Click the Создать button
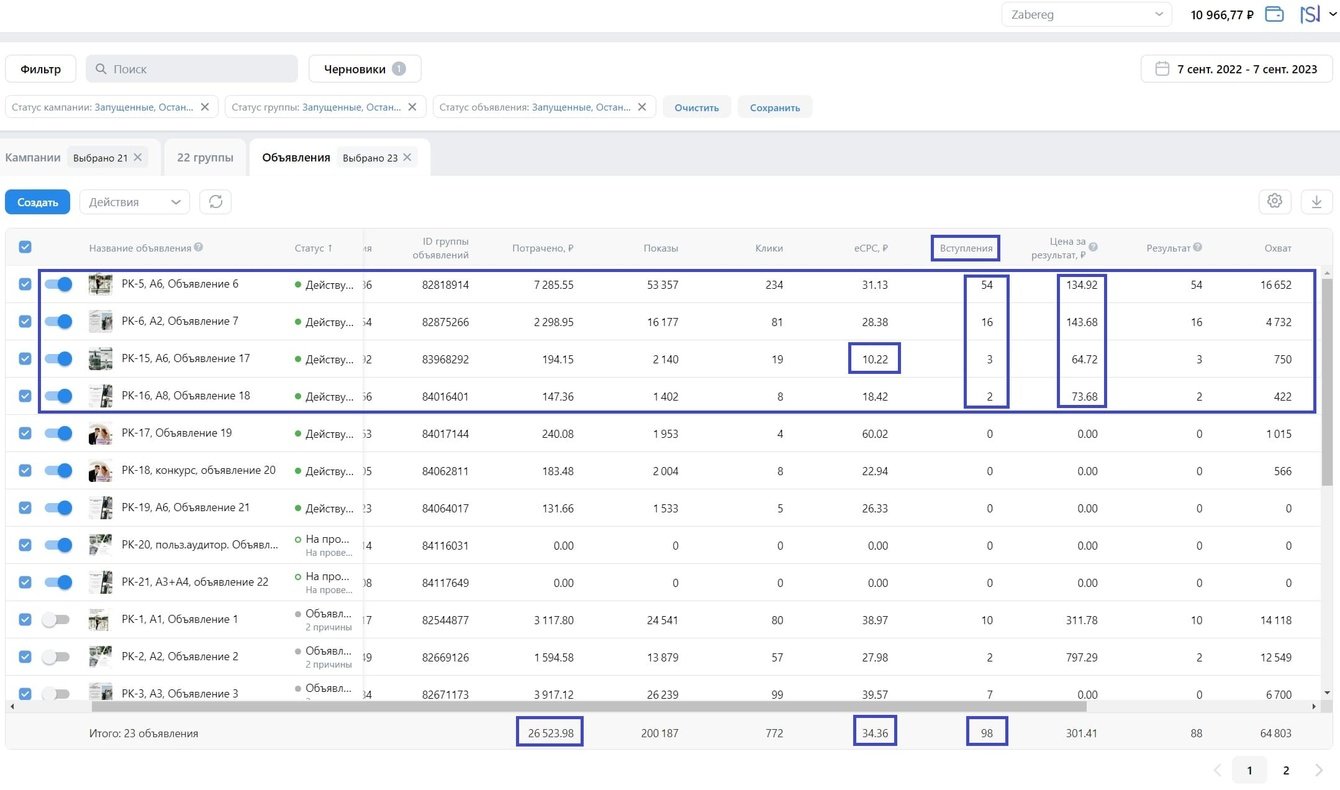 (x=37, y=202)
